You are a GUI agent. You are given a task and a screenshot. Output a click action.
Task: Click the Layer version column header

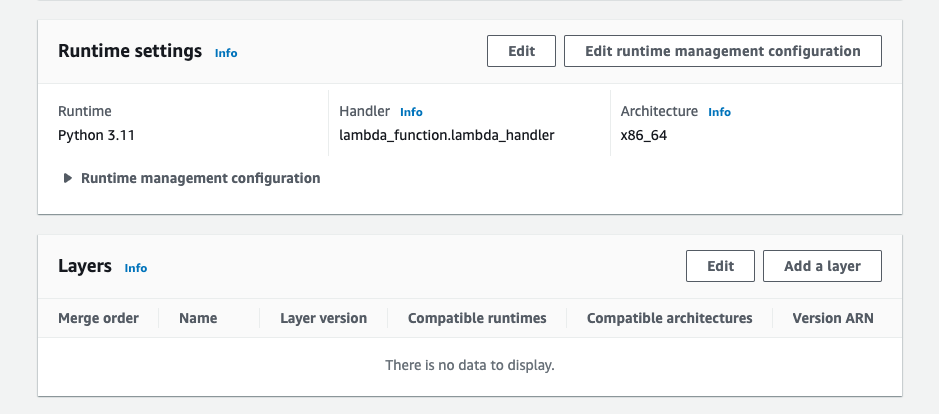[323, 318]
